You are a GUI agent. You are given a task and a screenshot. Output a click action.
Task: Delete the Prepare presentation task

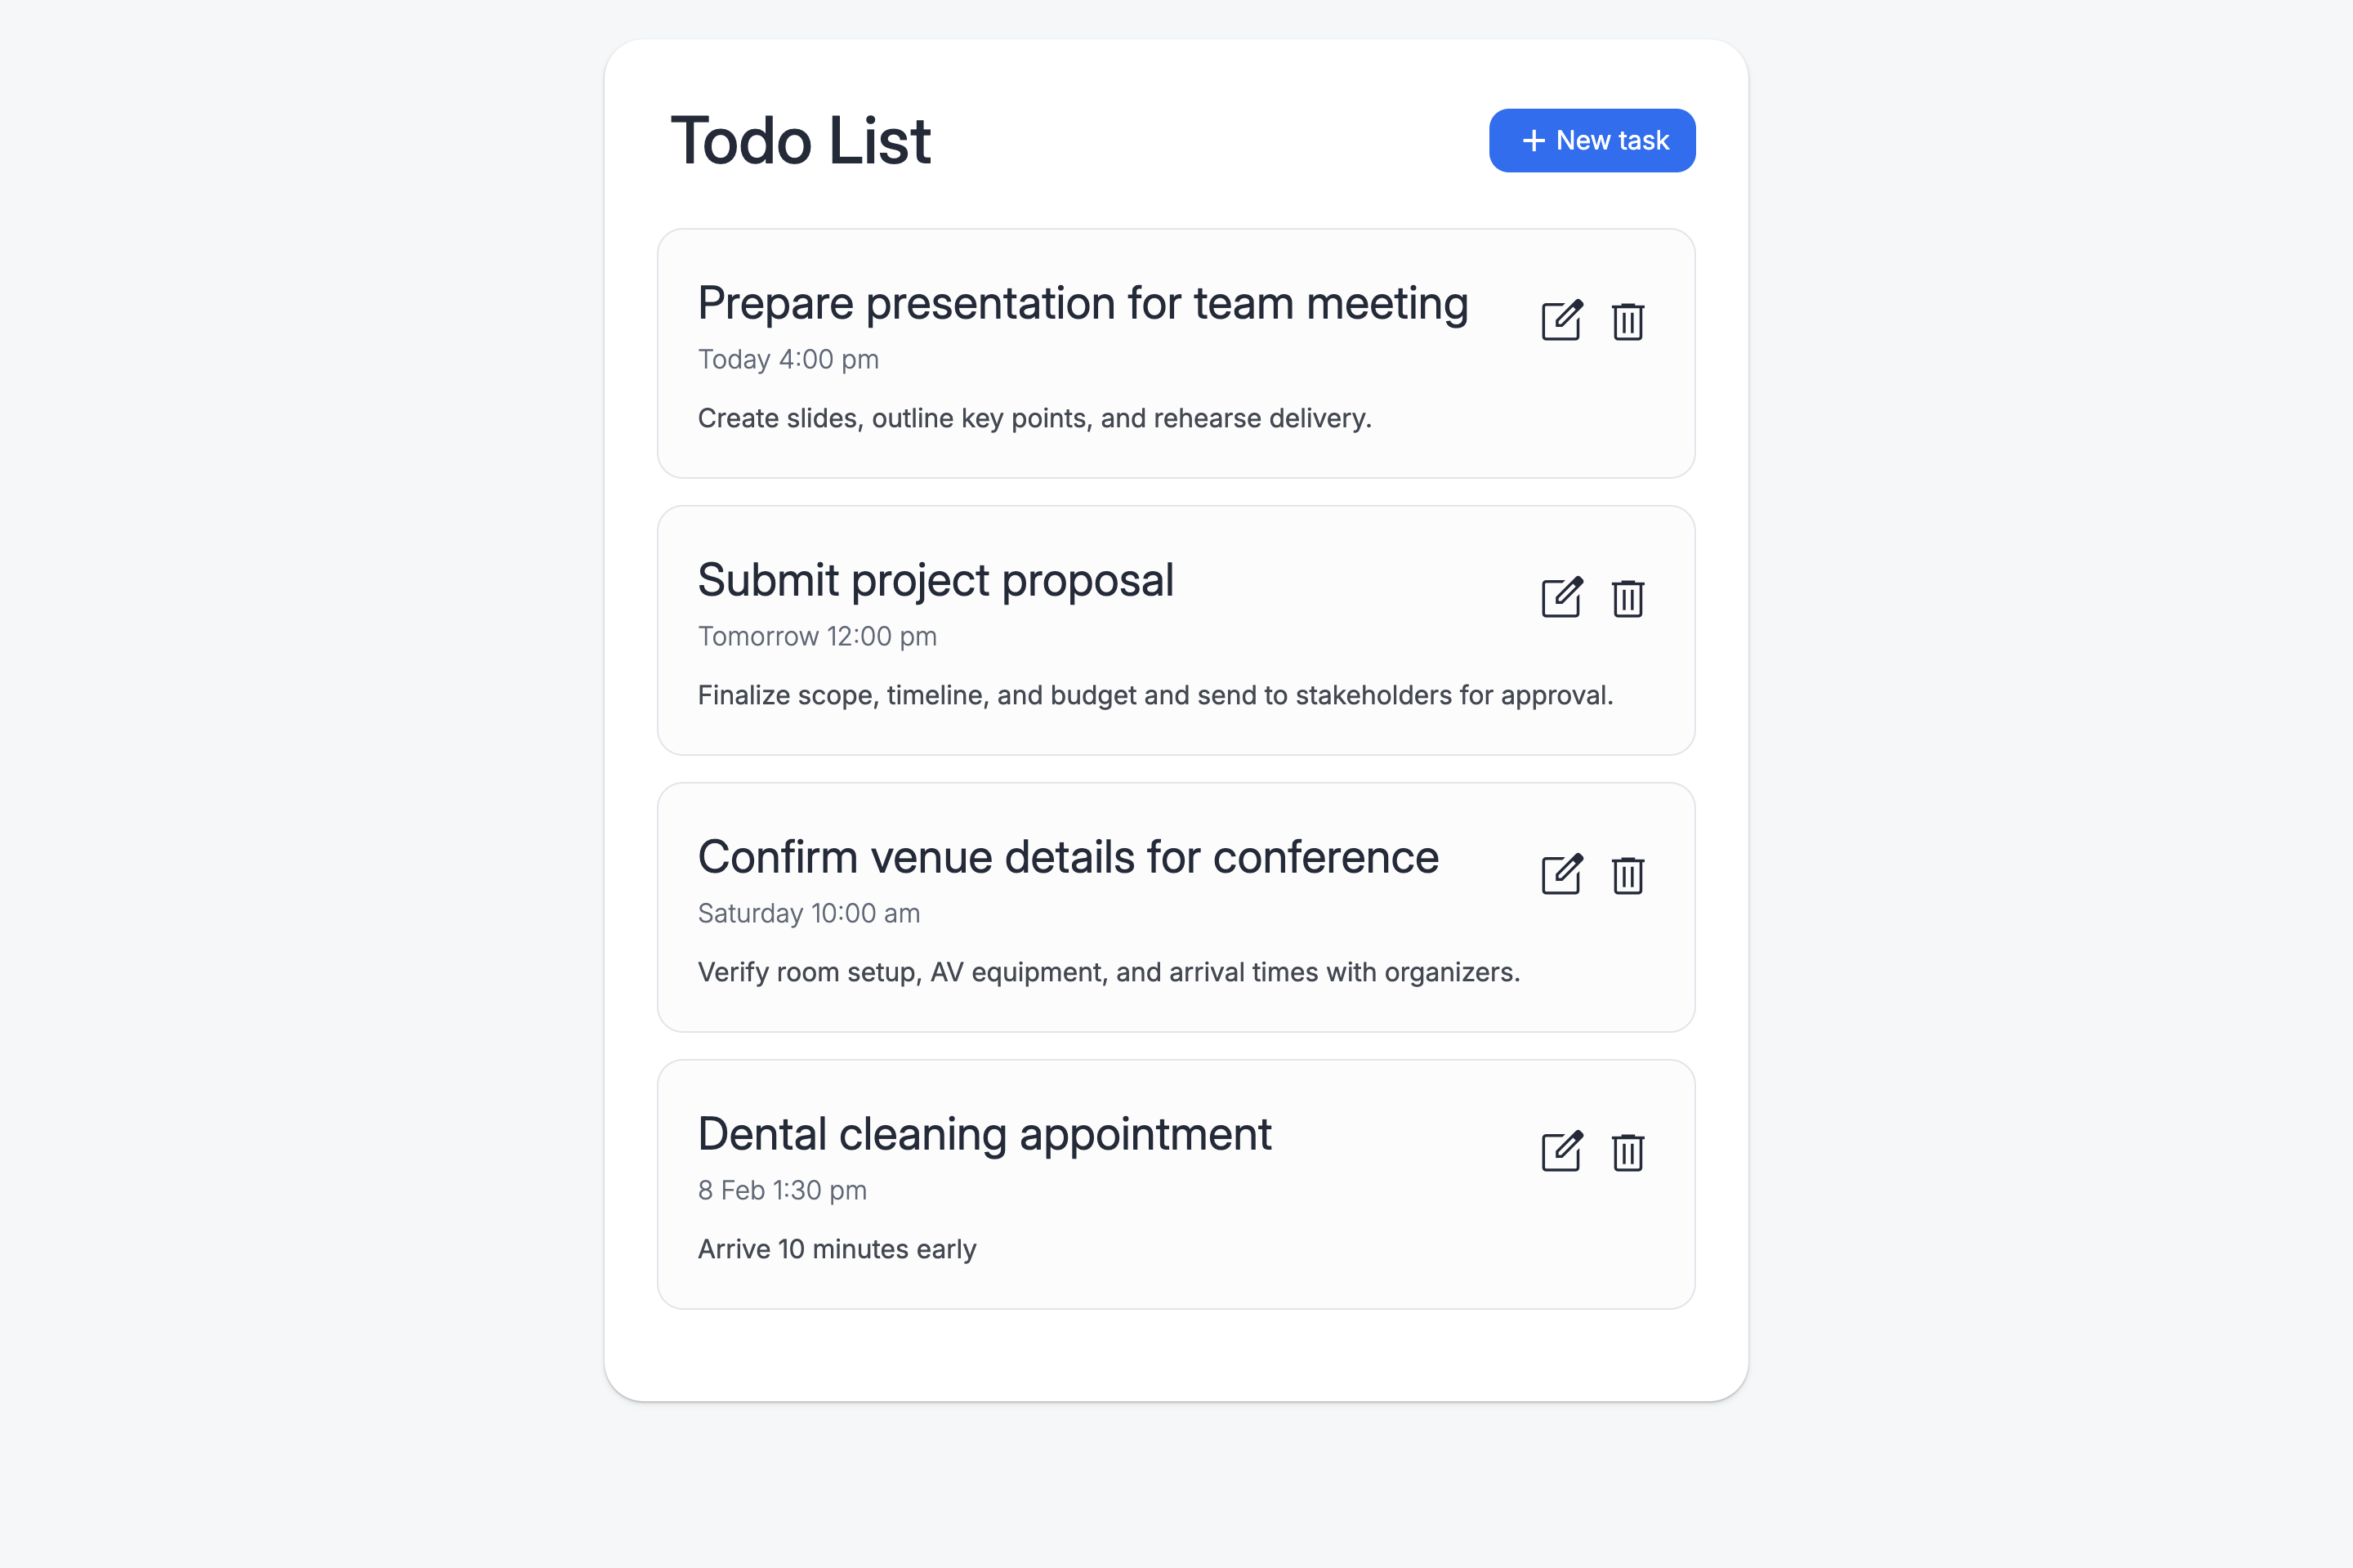click(1627, 321)
